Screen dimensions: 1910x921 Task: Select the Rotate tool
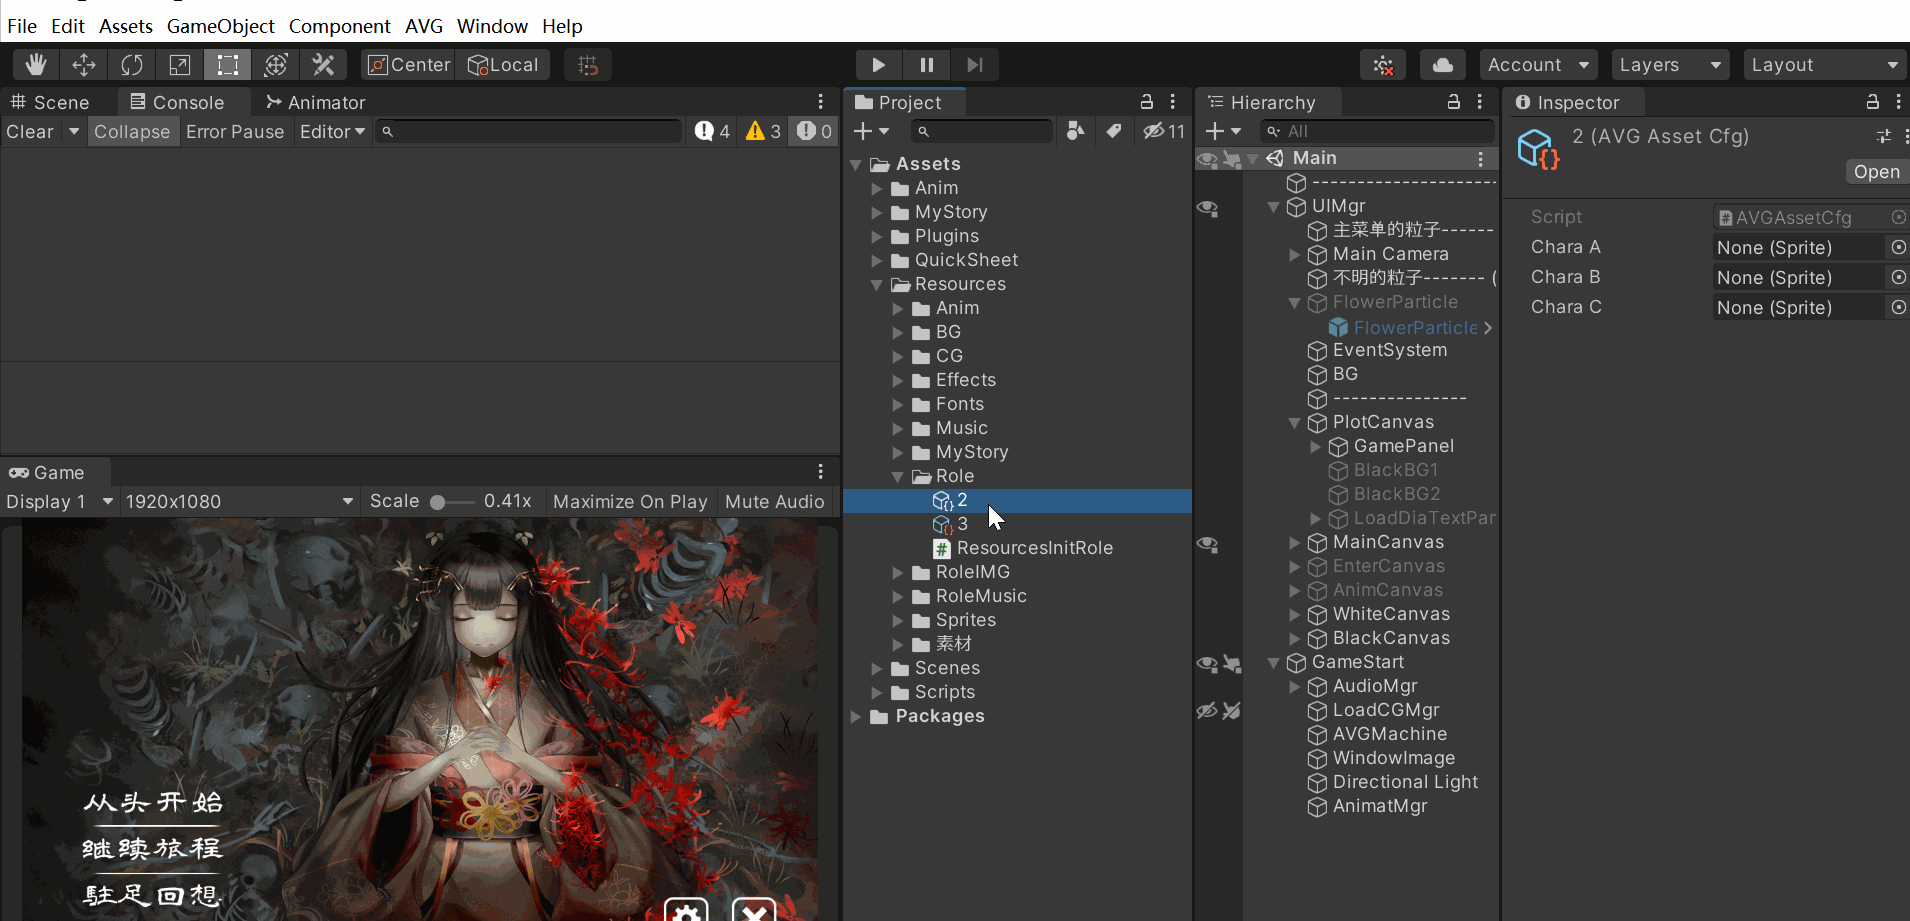pos(132,65)
